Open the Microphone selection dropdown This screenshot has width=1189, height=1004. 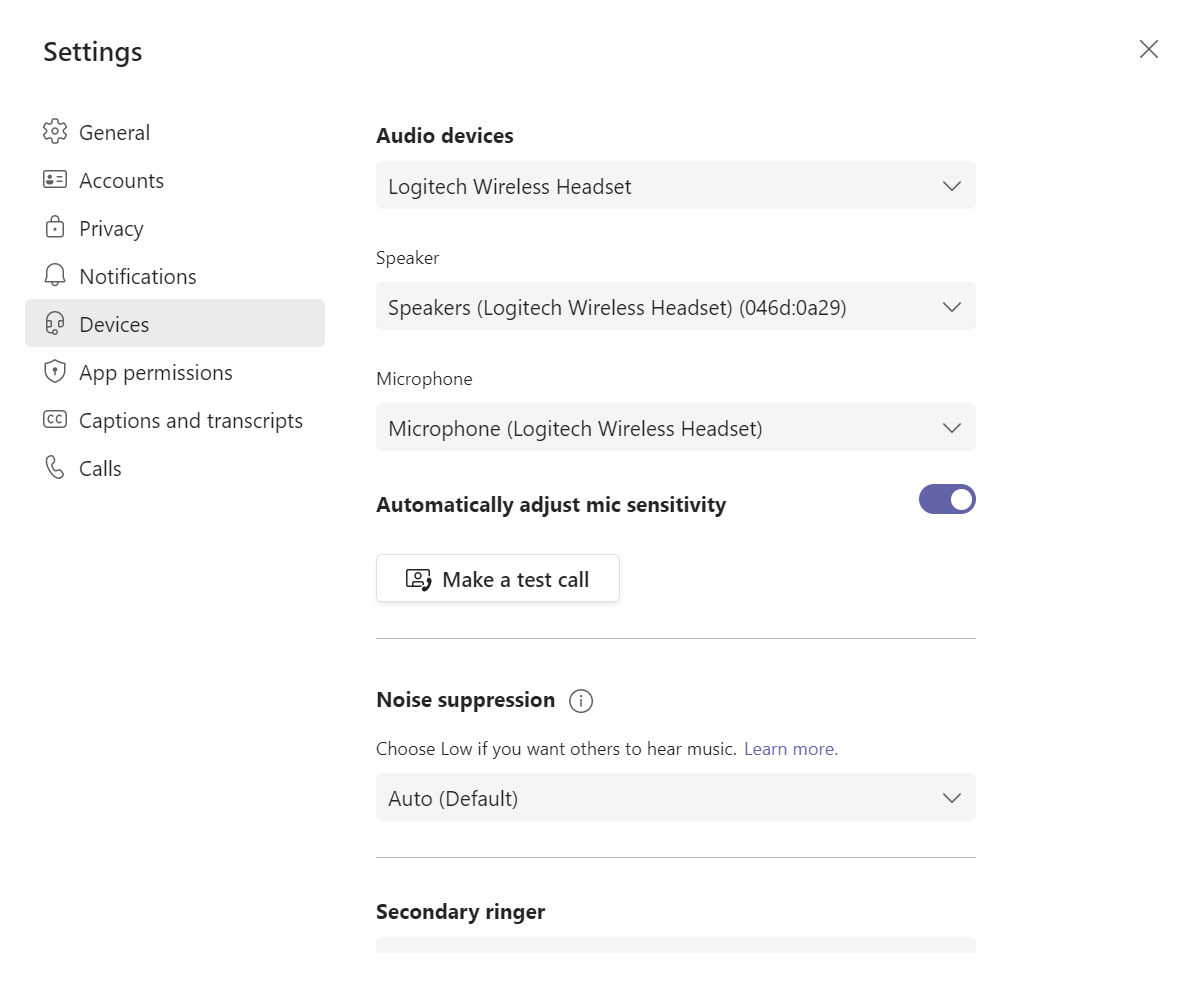click(x=675, y=428)
